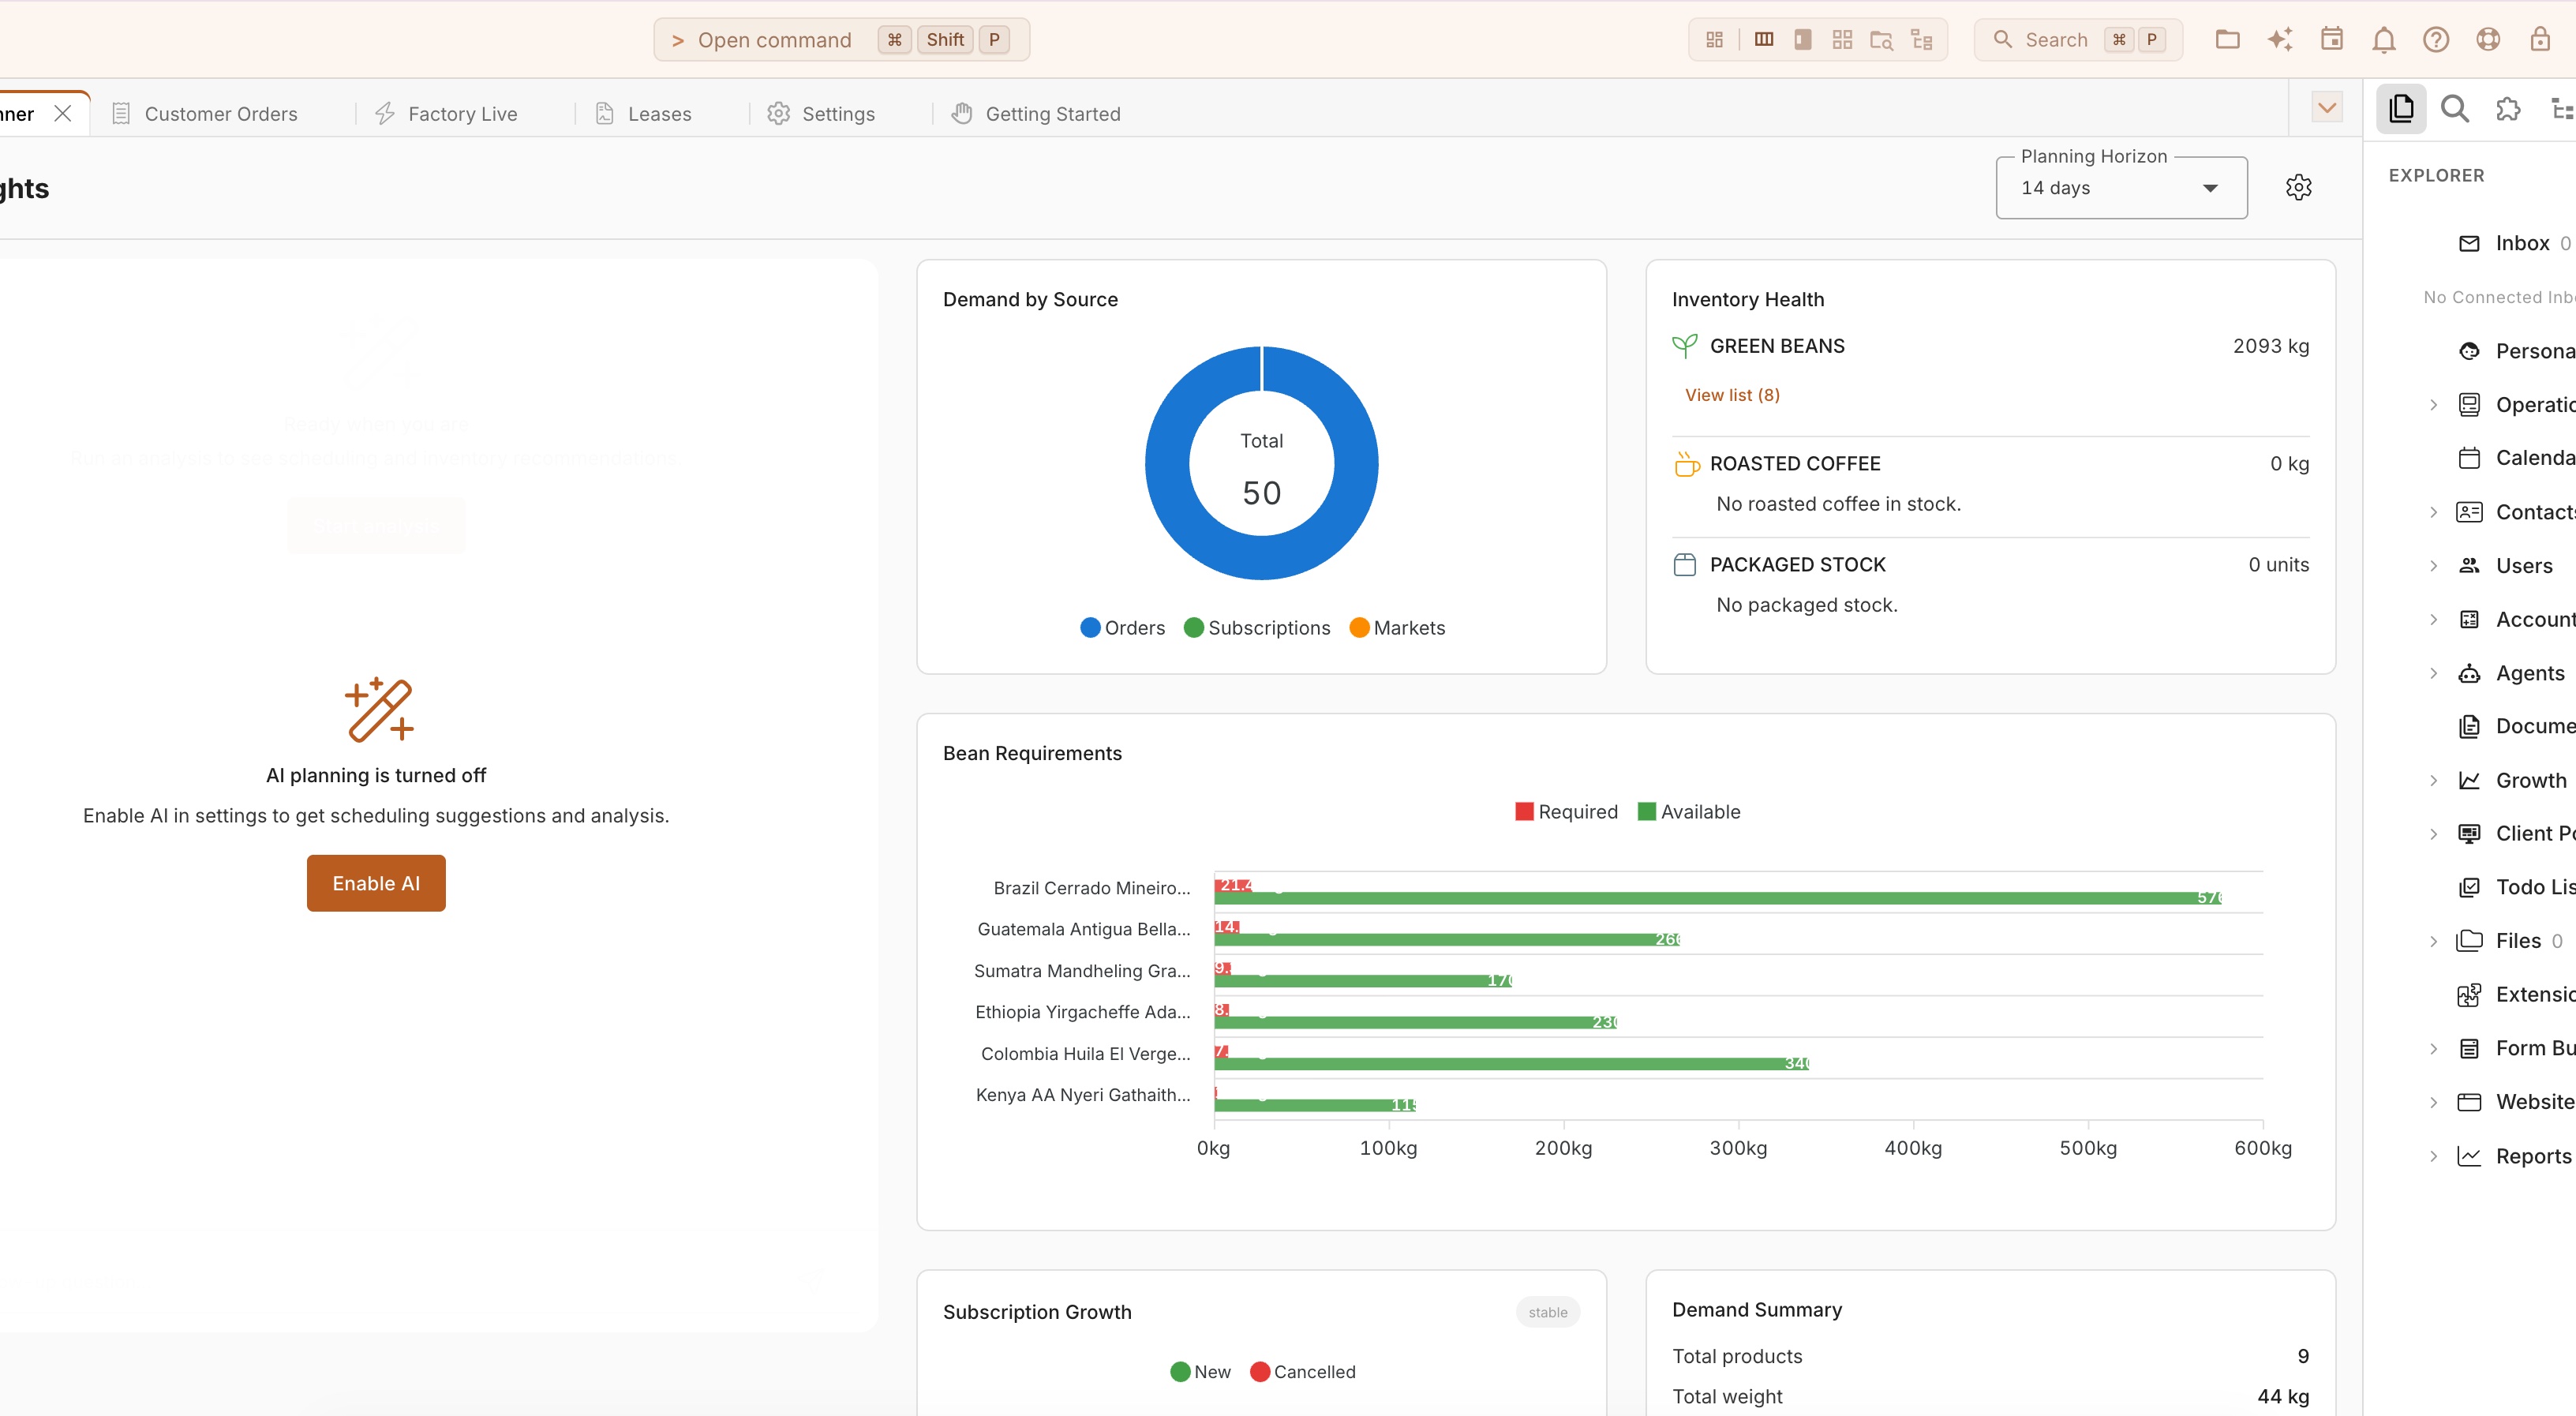The image size is (2576, 1416).
Task: Click the lock icon in top bar
Action: click(2540, 40)
